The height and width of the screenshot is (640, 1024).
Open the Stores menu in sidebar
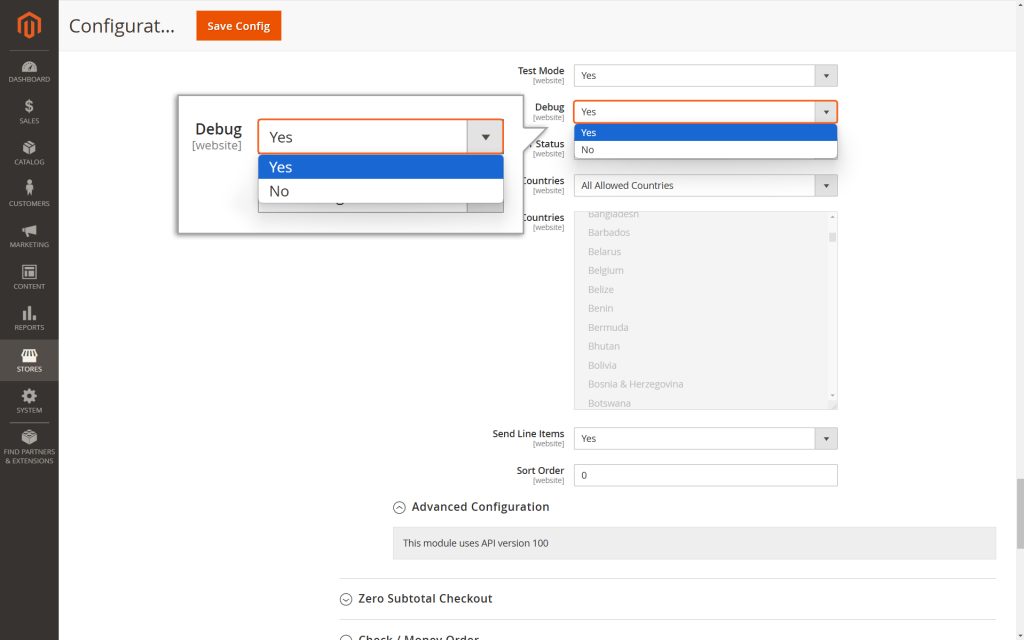click(x=29, y=360)
